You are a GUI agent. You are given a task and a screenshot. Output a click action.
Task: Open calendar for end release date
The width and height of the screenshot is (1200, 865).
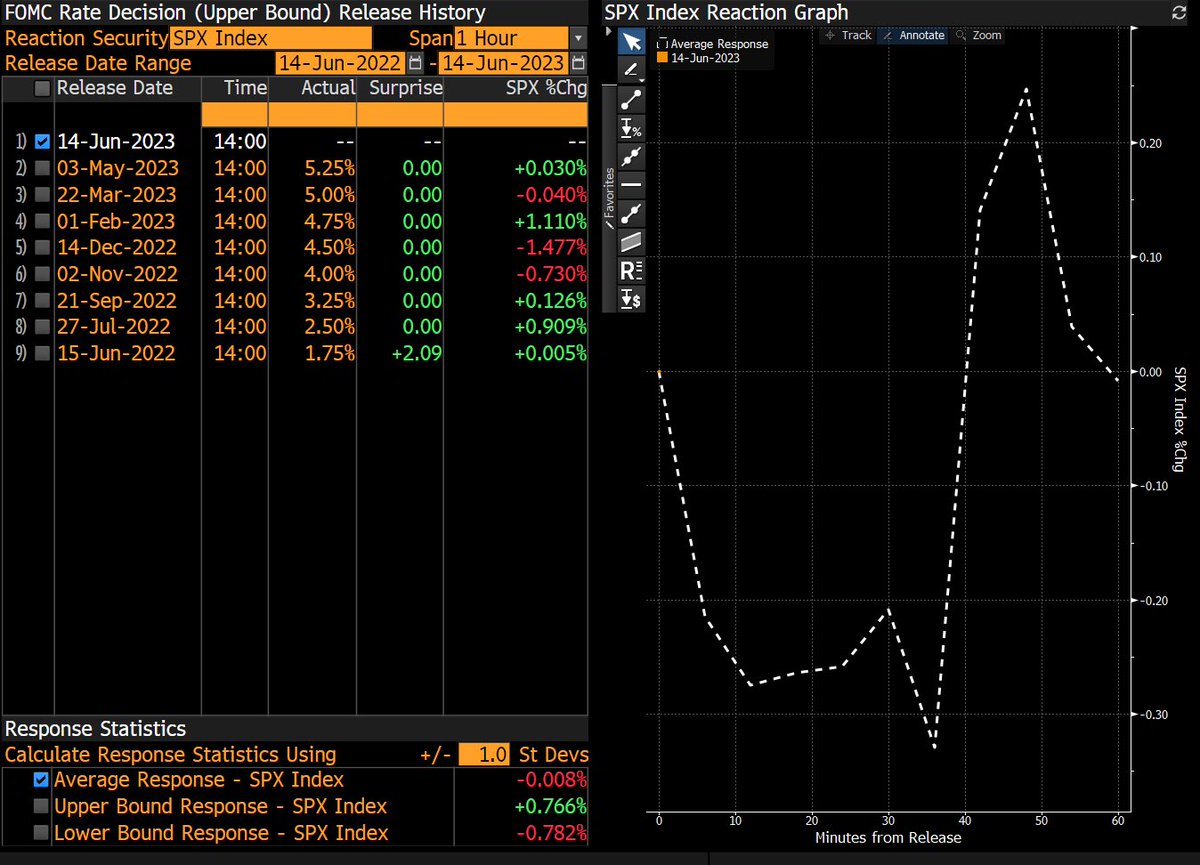(x=577, y=63)
